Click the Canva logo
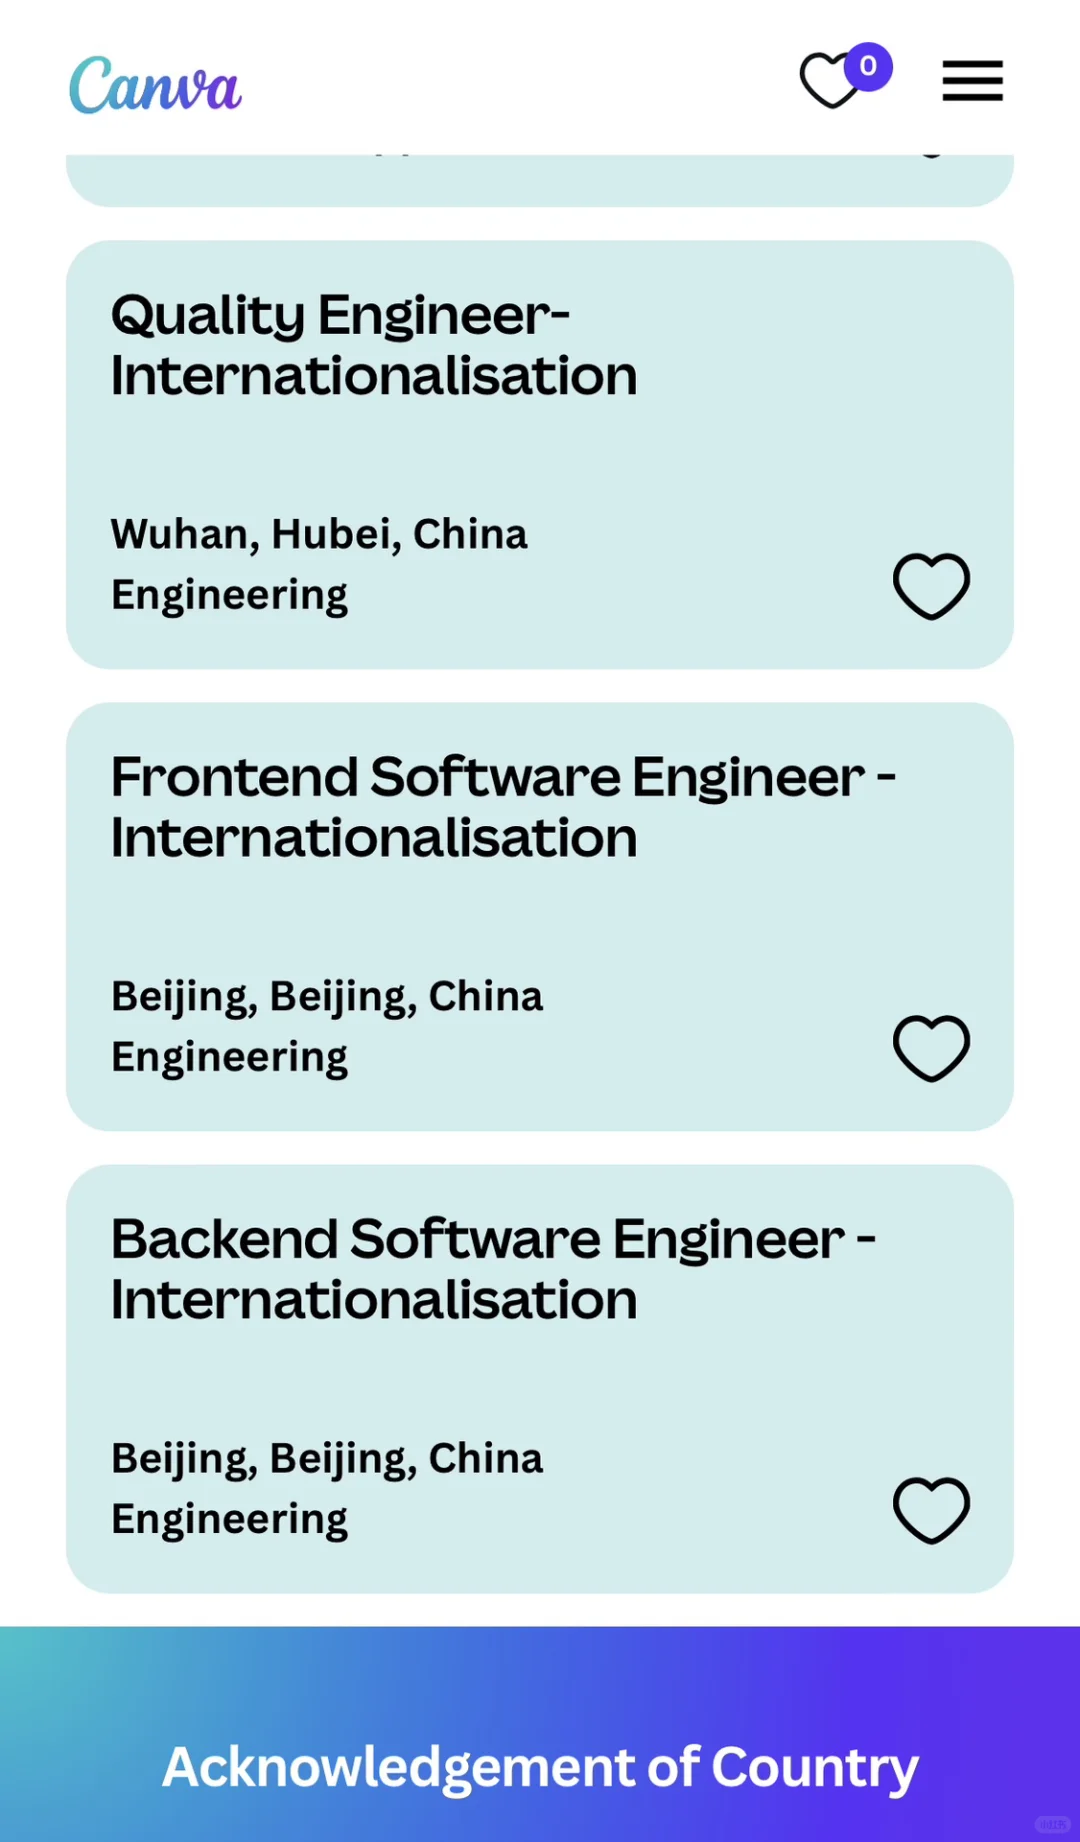 click(155, 85)
